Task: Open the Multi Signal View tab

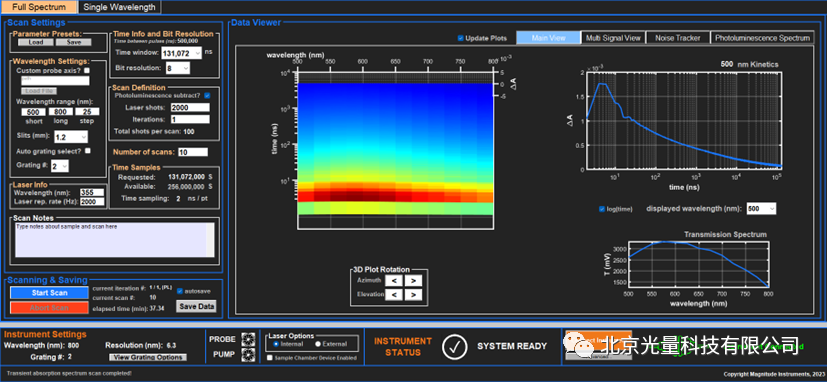Action: tap(613, 38)
